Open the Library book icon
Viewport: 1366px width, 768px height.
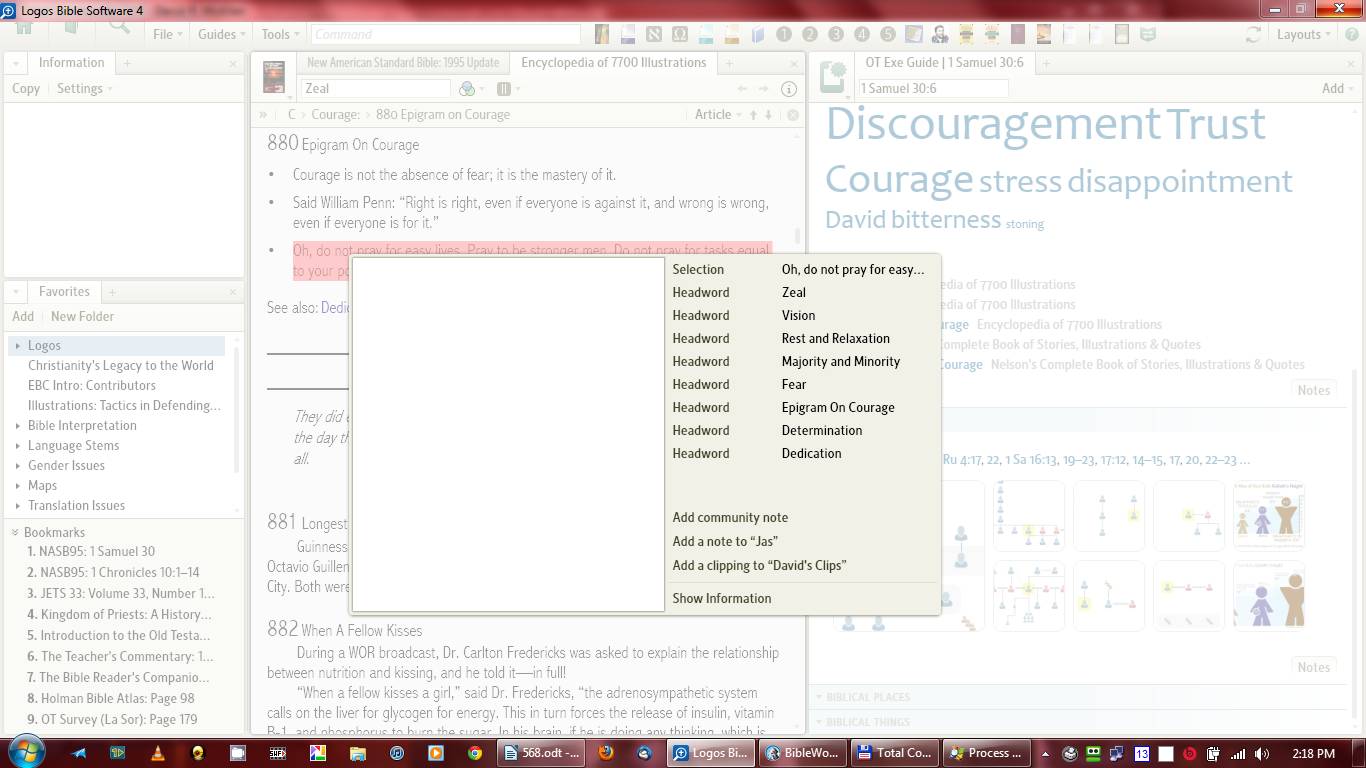70,28
